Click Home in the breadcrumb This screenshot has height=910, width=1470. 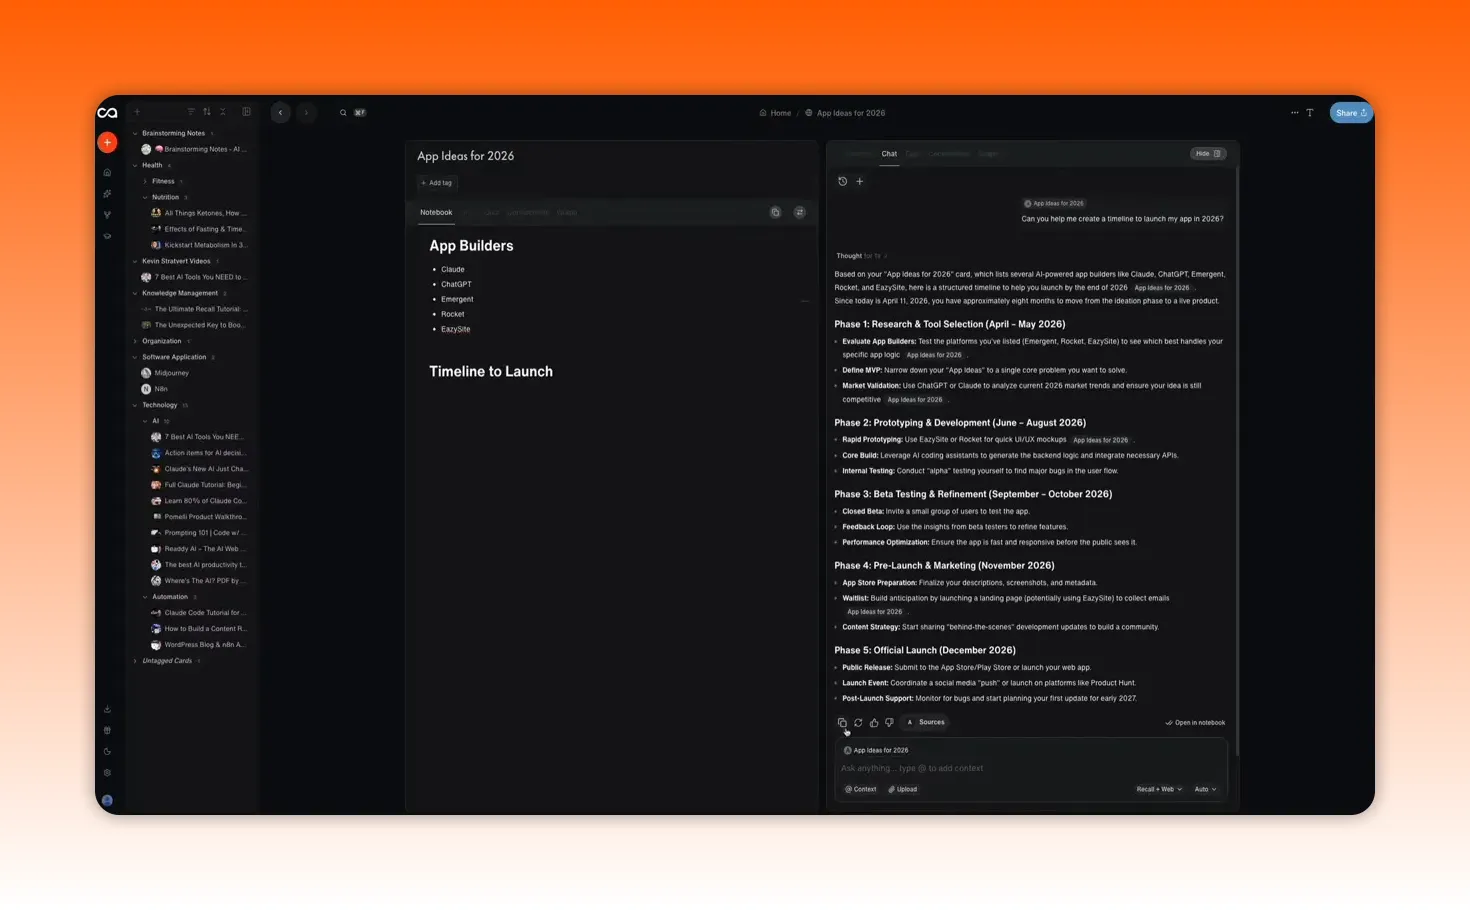click(x=775, y=113)
